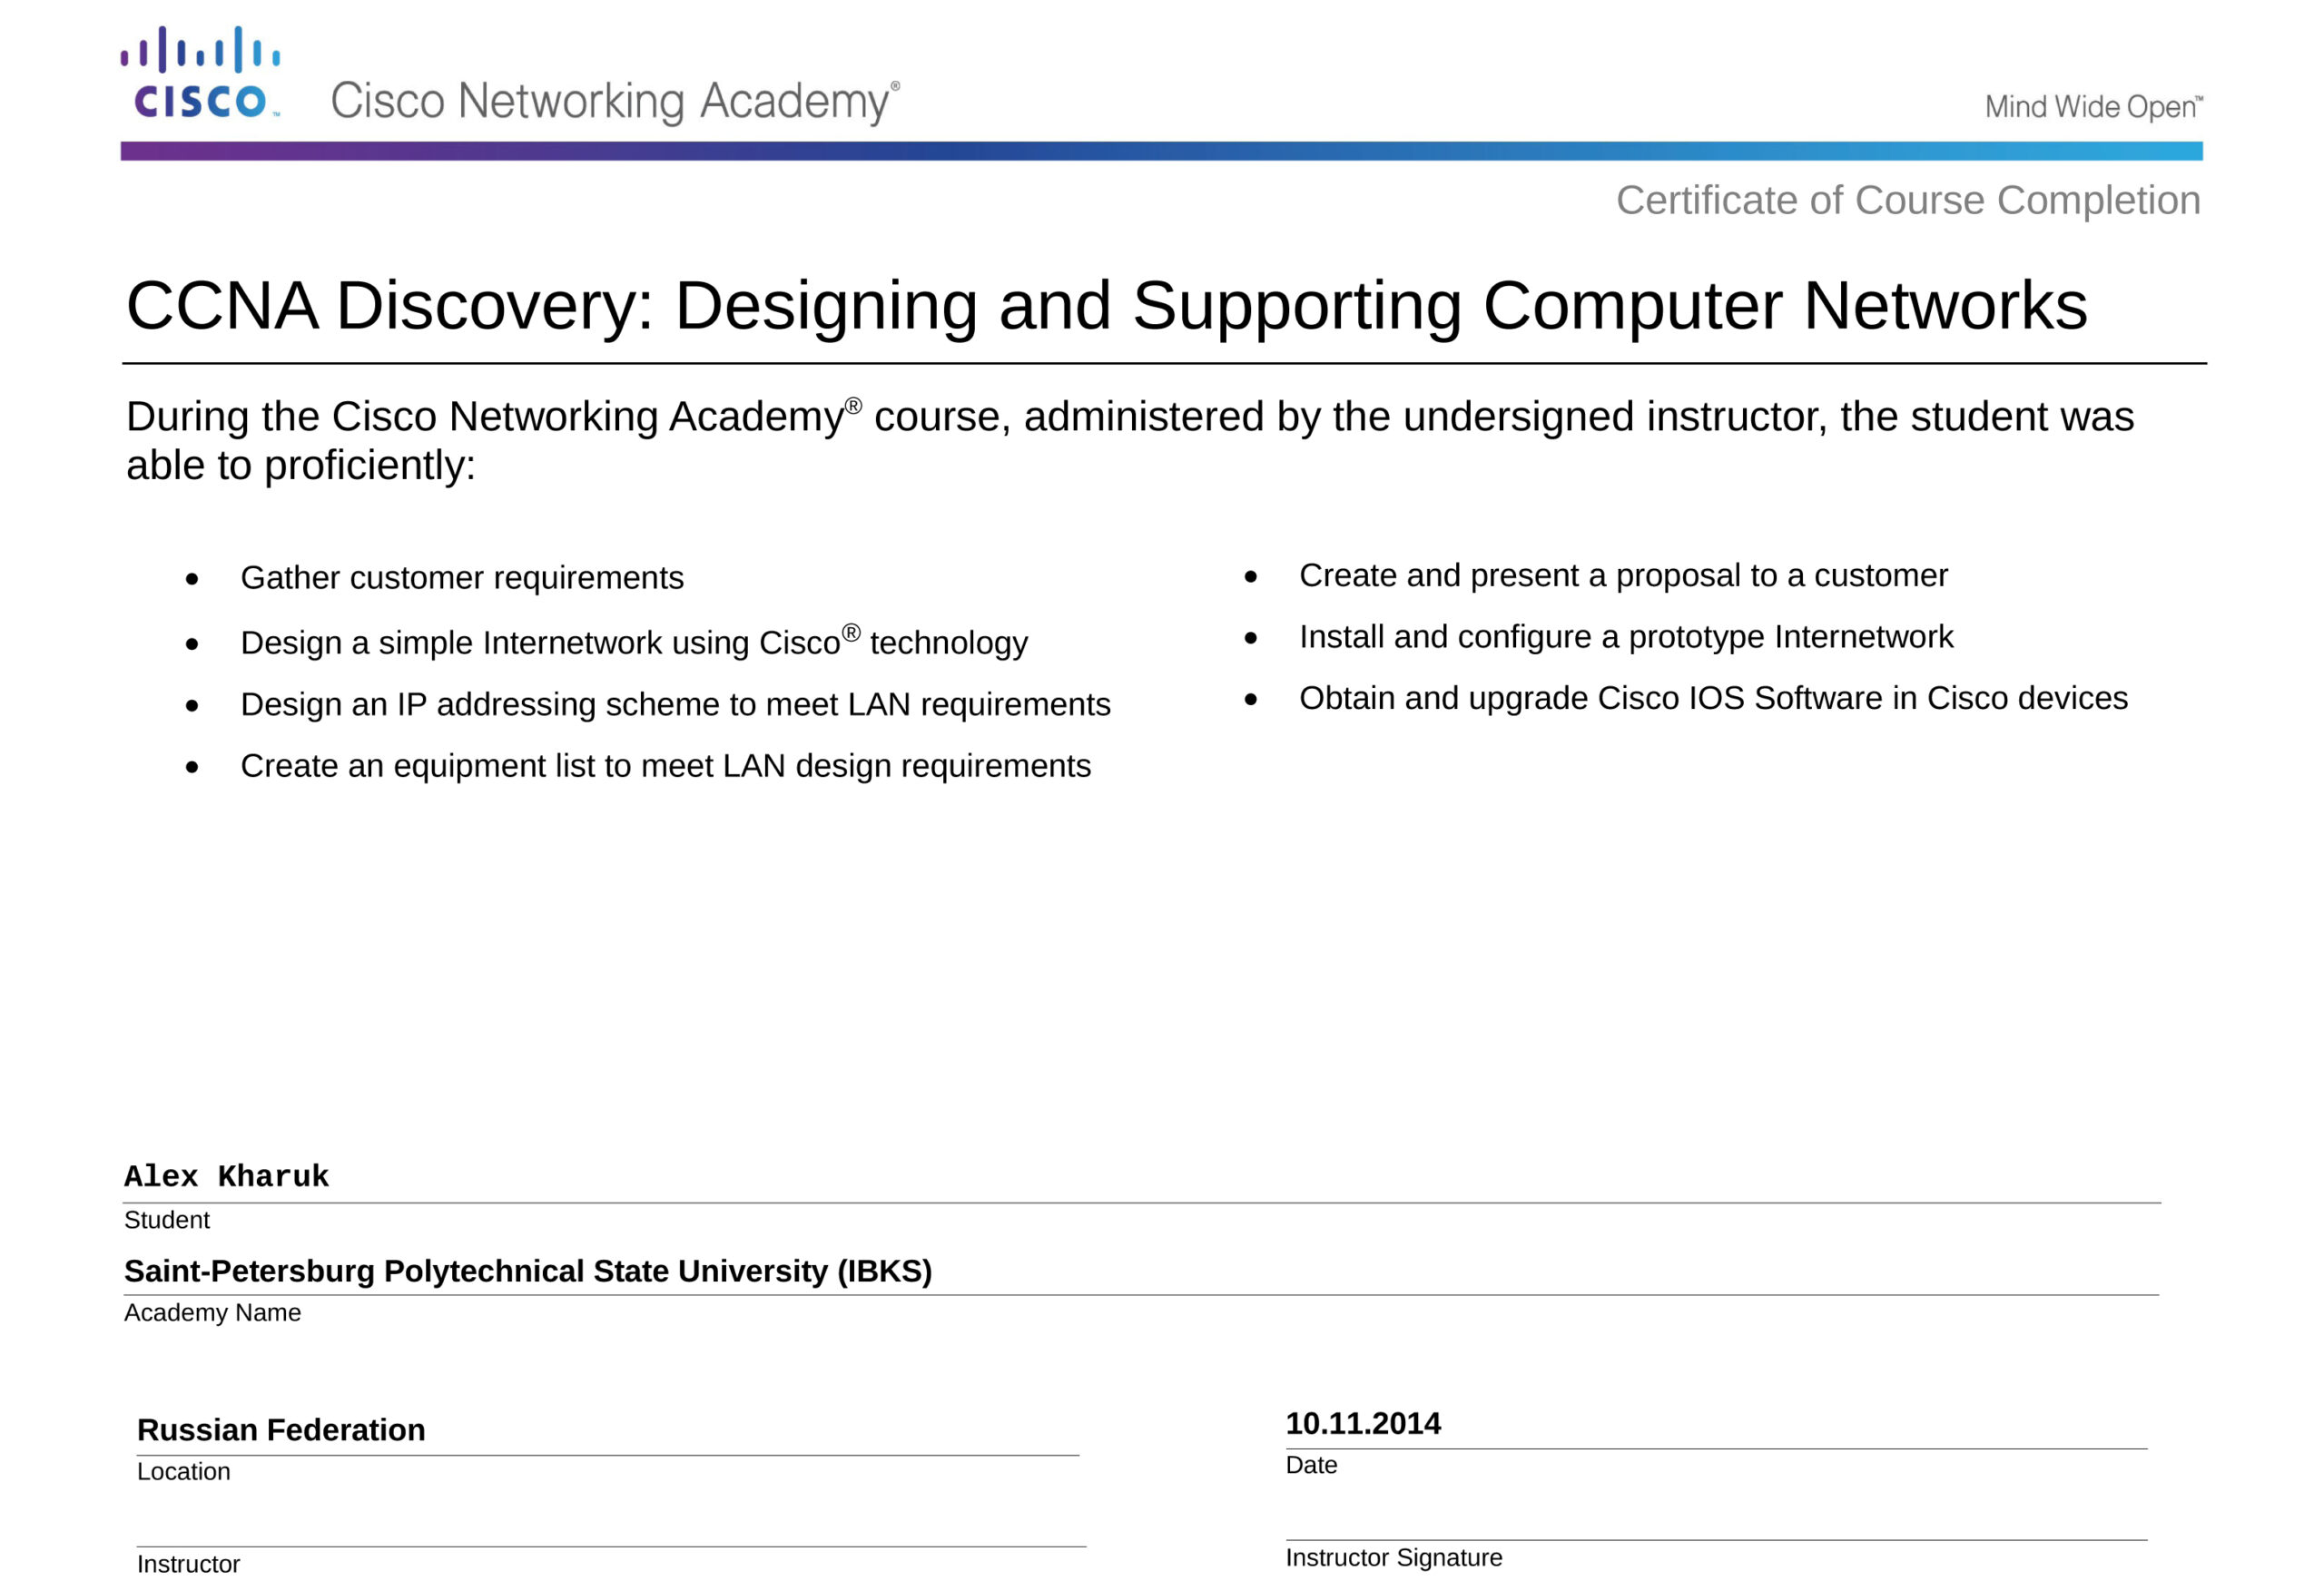Click the Cisco logo
Viewport: 2324px width, 1581px height.
point(200,73)
